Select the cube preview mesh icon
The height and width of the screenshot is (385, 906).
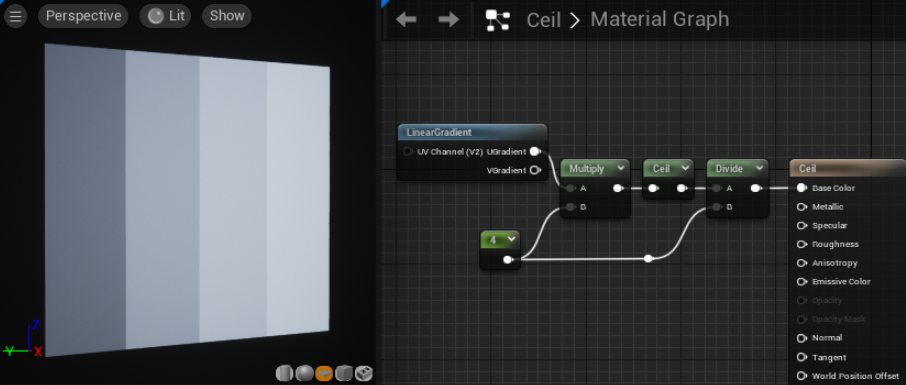pyautogui.click(x=344, y=373)
